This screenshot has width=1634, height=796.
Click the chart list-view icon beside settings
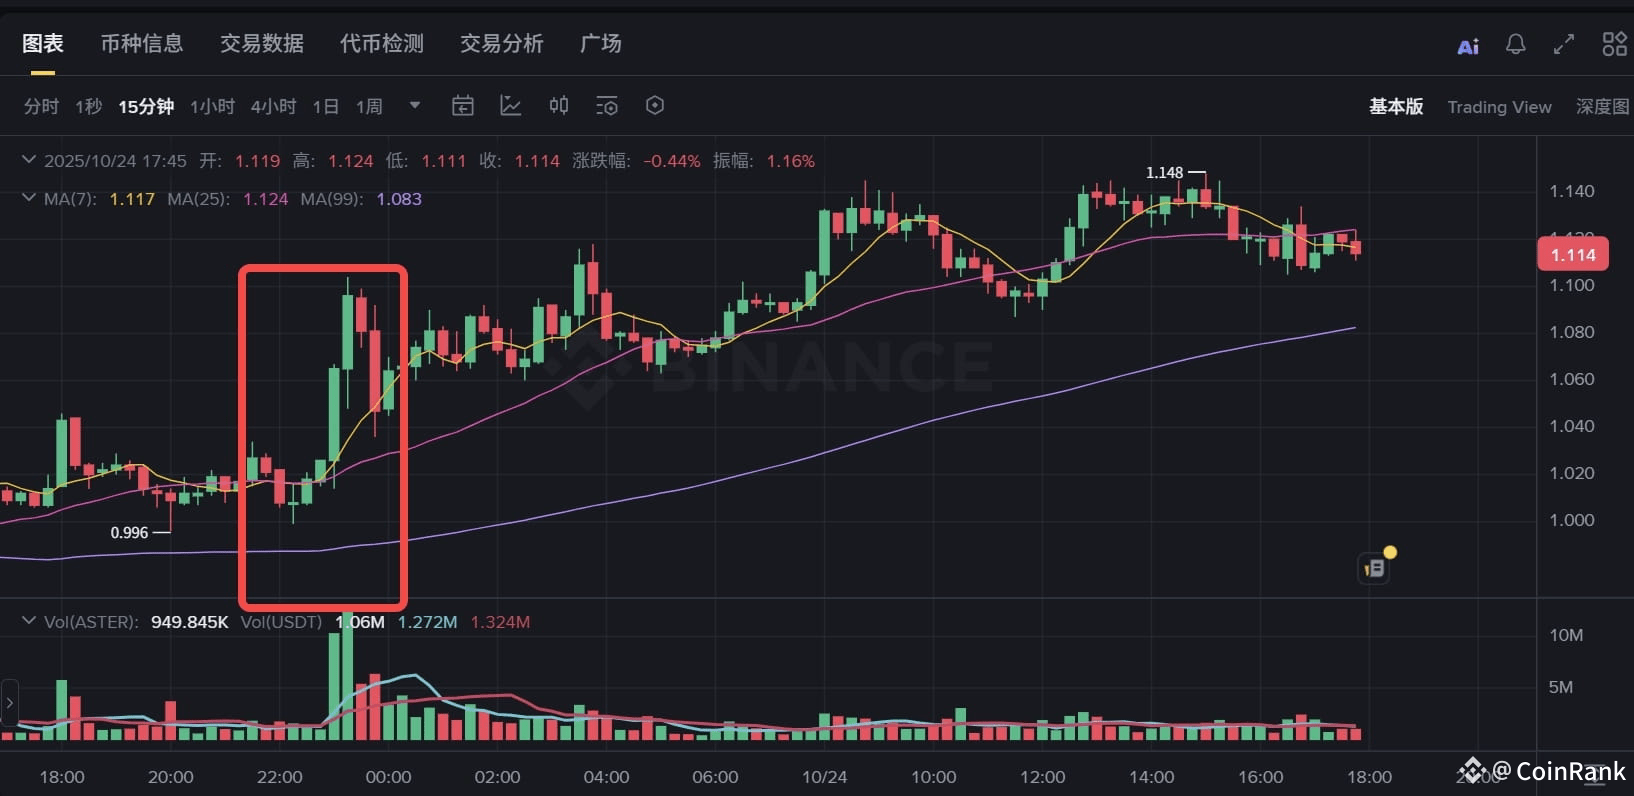point(607,106)
